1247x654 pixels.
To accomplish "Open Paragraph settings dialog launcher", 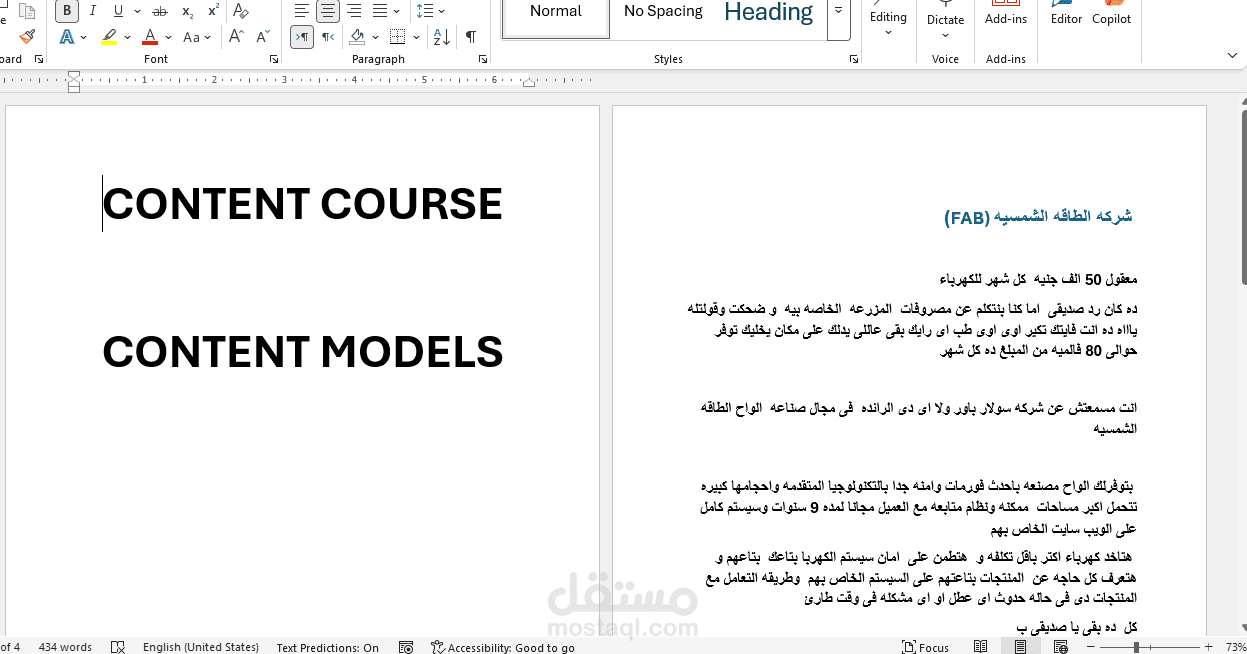I will 483,60.
